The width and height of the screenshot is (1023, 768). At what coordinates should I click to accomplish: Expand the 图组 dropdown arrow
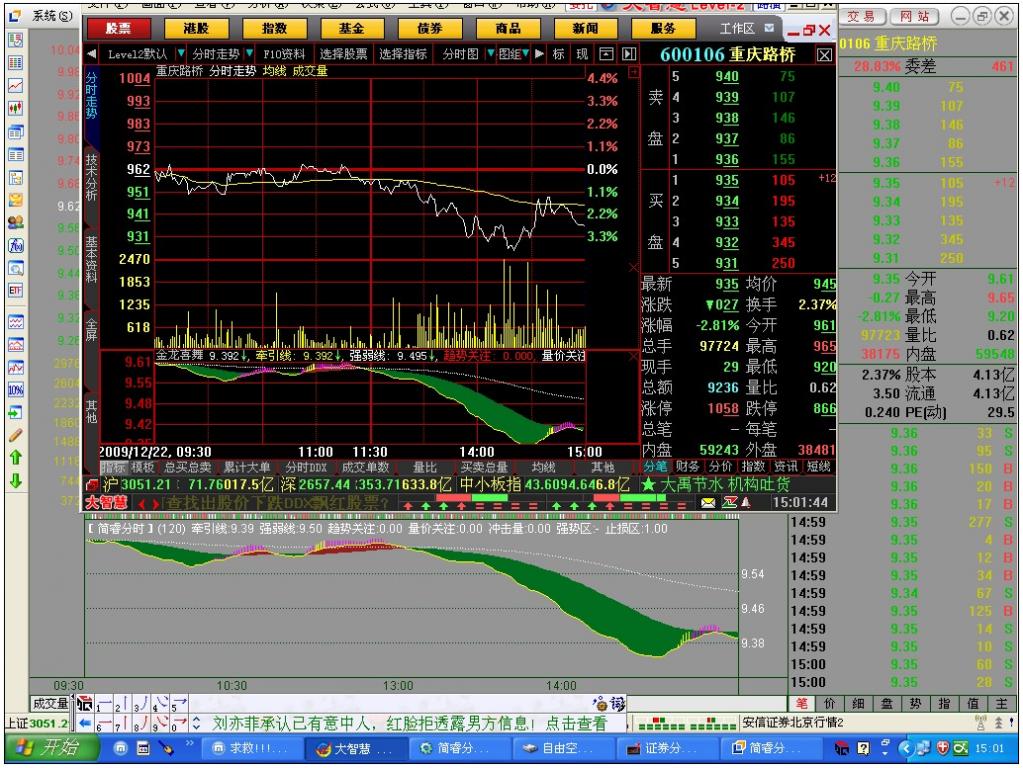[526, 54]
